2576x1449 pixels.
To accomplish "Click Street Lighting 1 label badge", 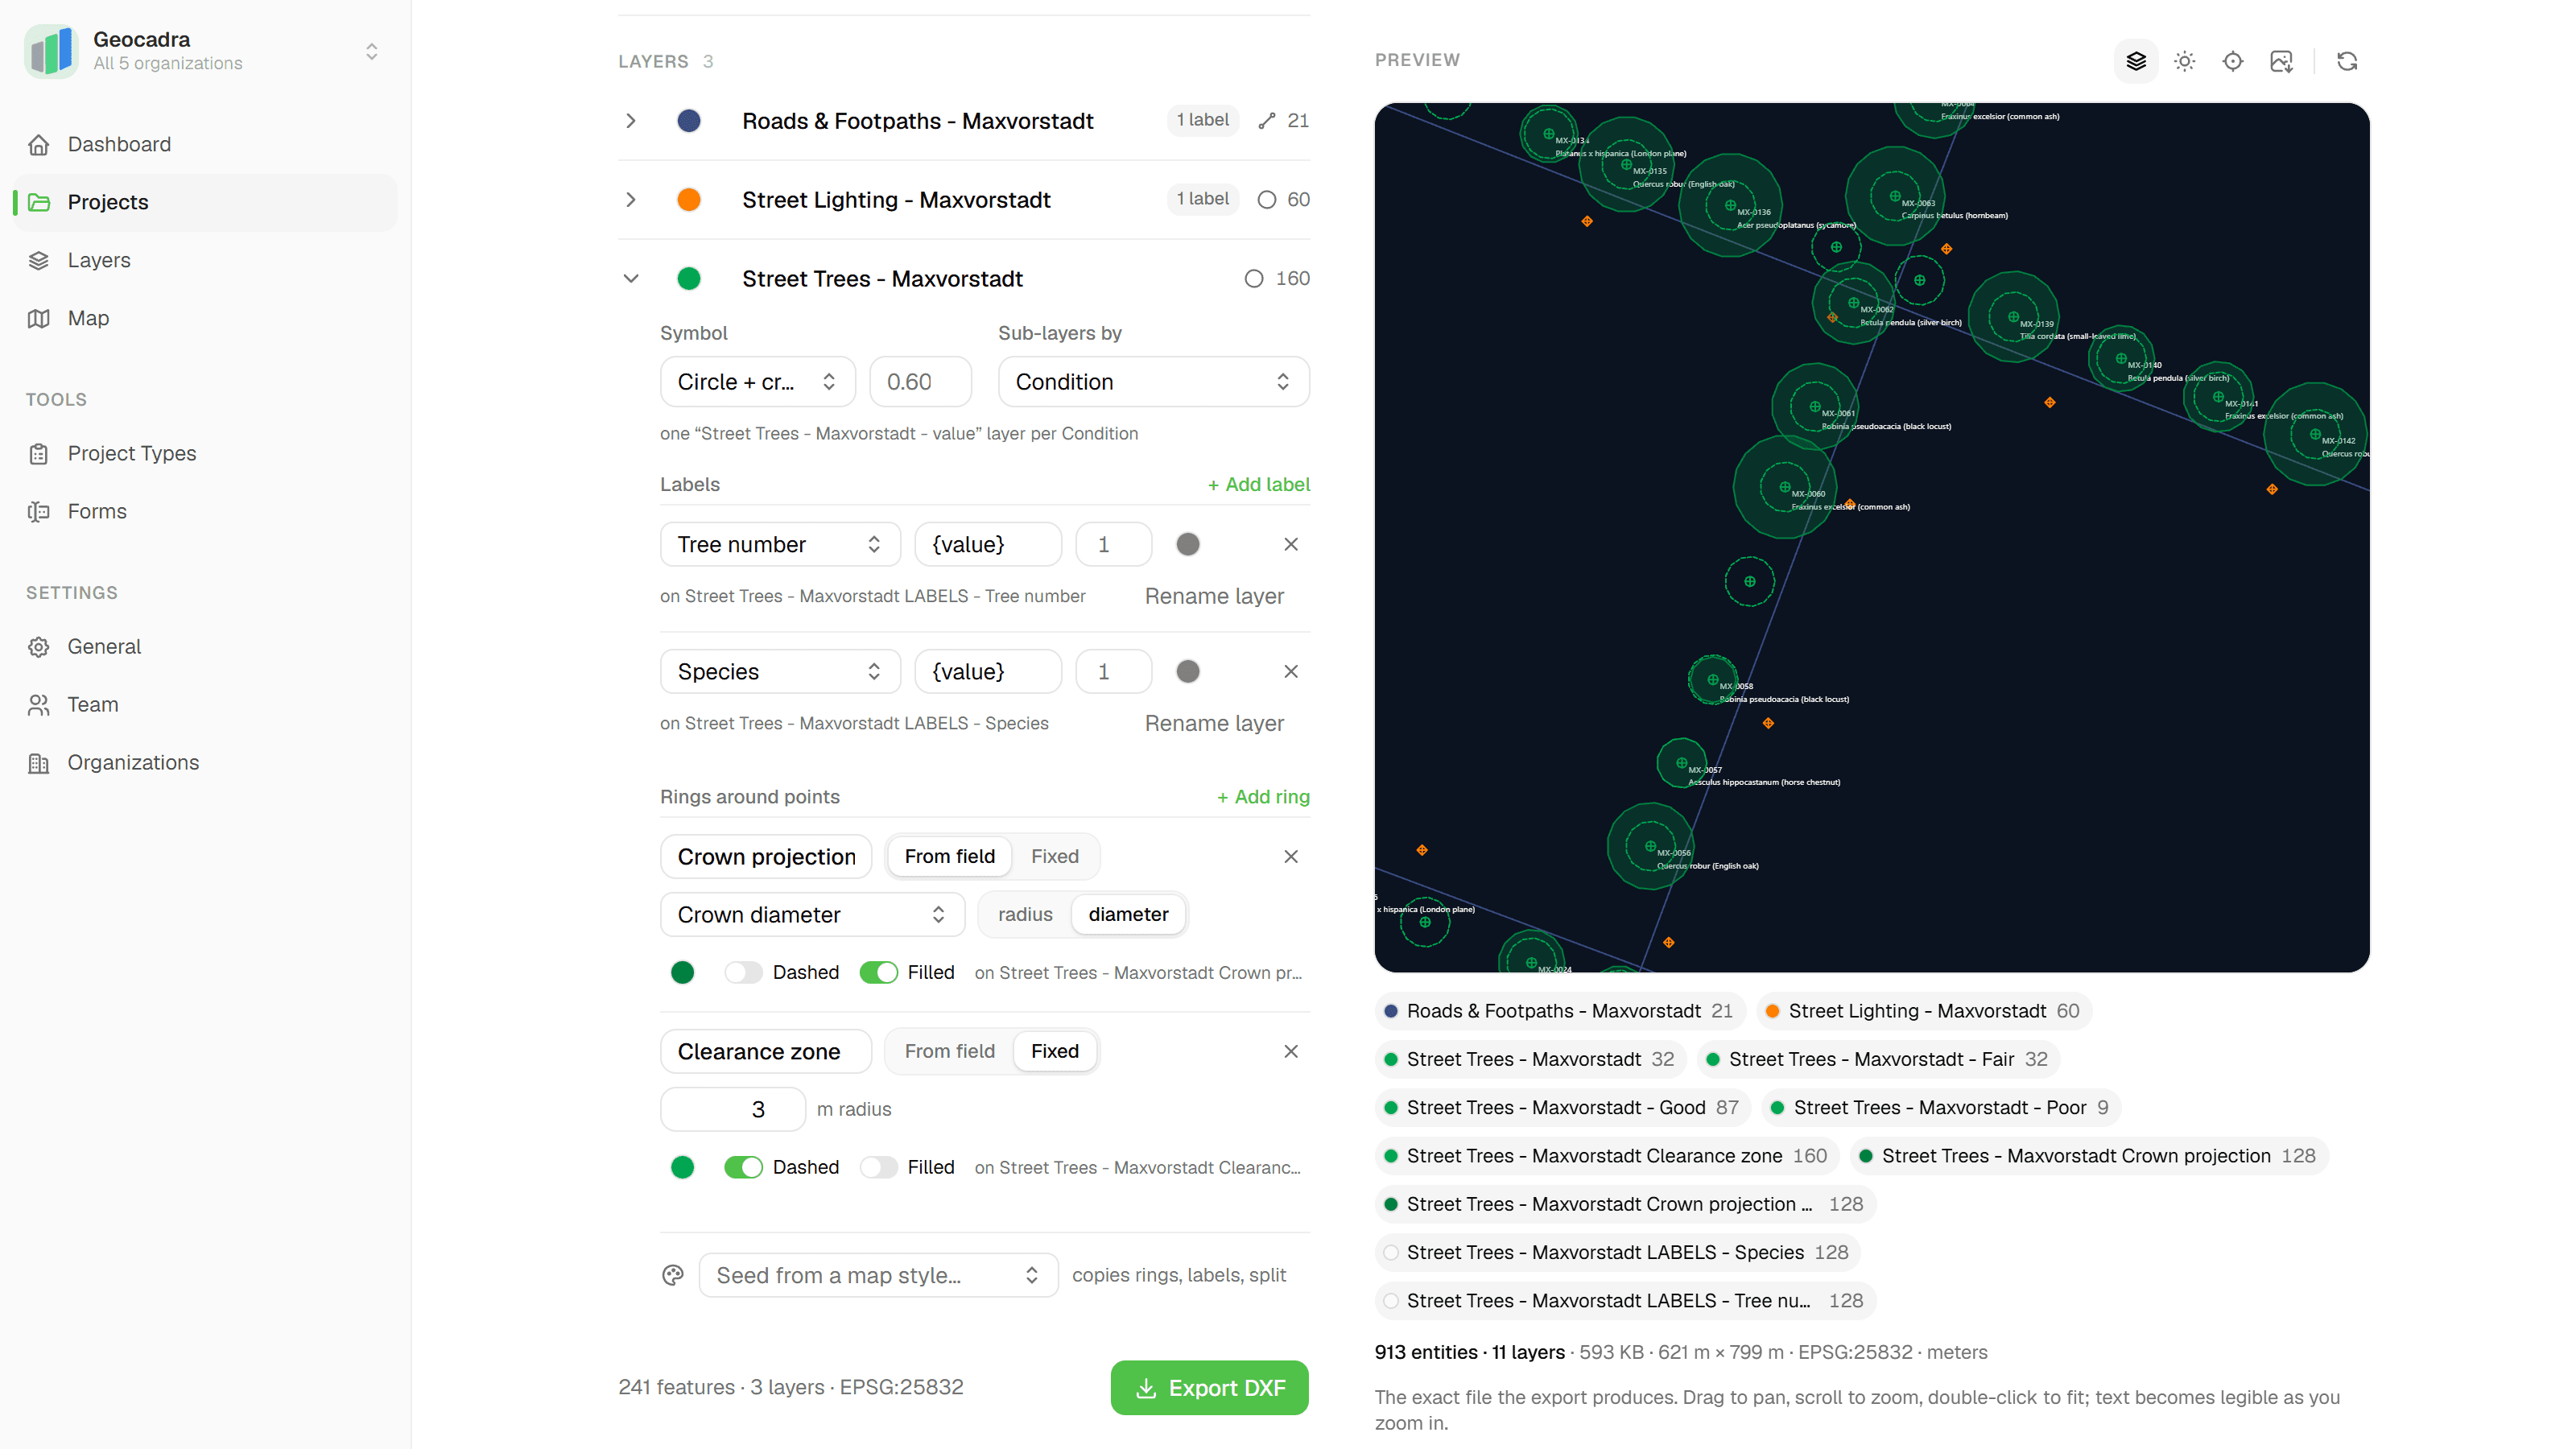I will tap(1202, 199).
